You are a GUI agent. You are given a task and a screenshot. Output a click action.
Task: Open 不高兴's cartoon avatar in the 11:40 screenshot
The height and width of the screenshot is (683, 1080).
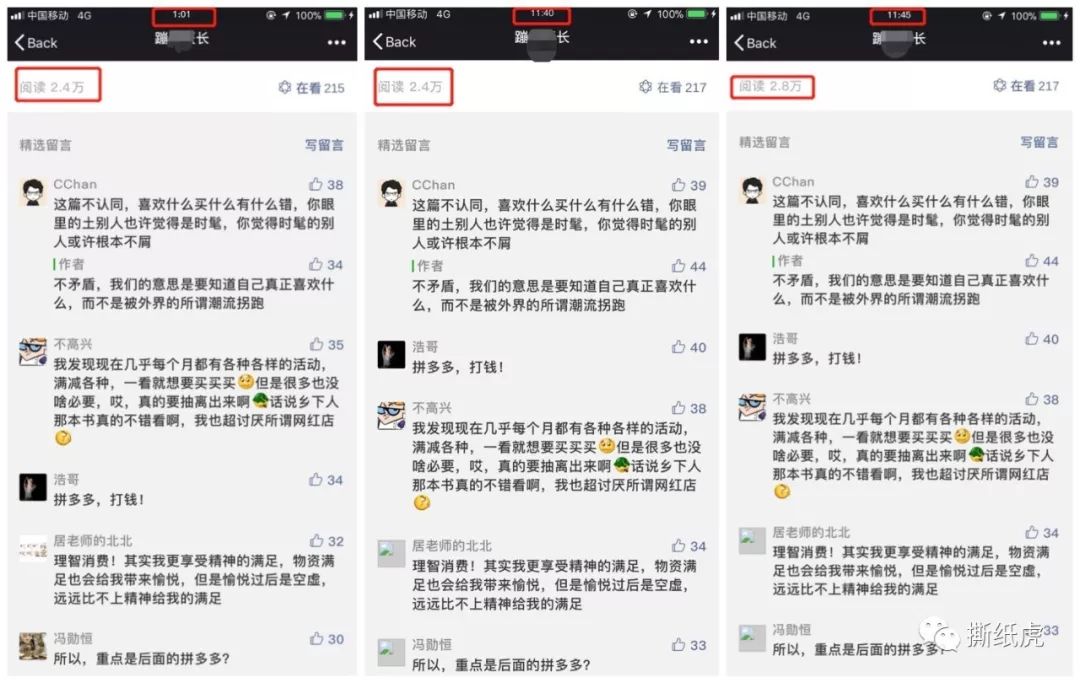click(391, 416)
